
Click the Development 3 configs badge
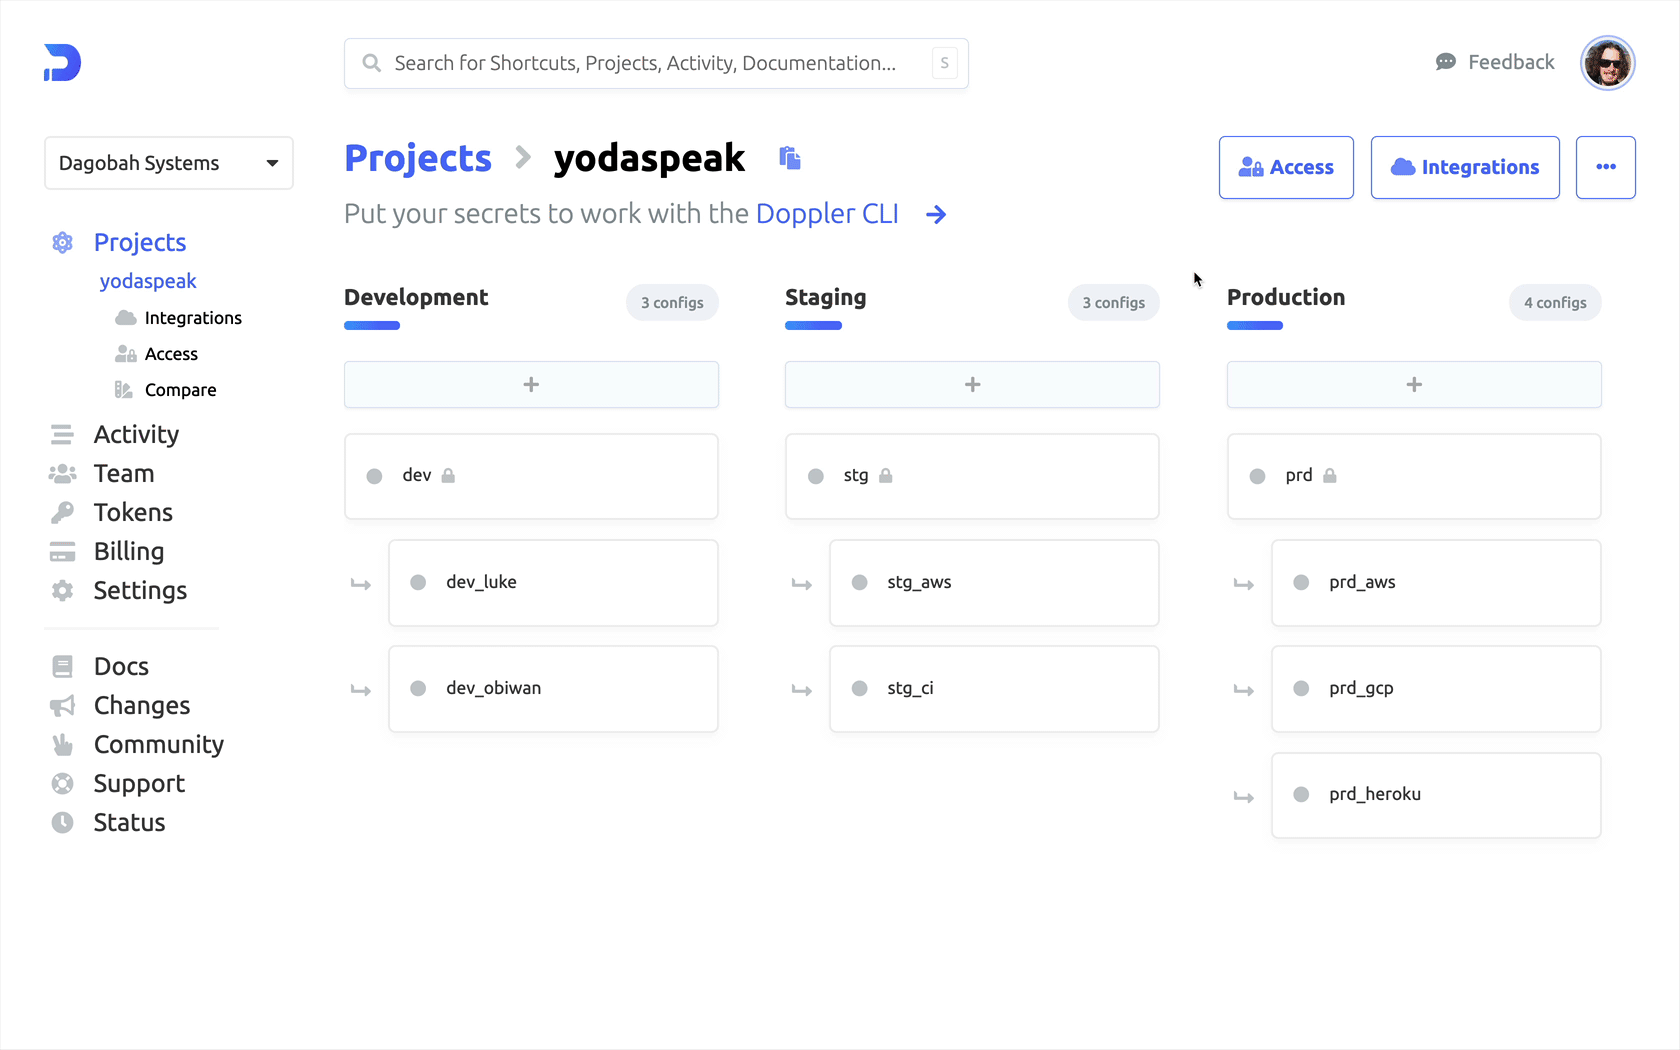[x=672, y=303]
